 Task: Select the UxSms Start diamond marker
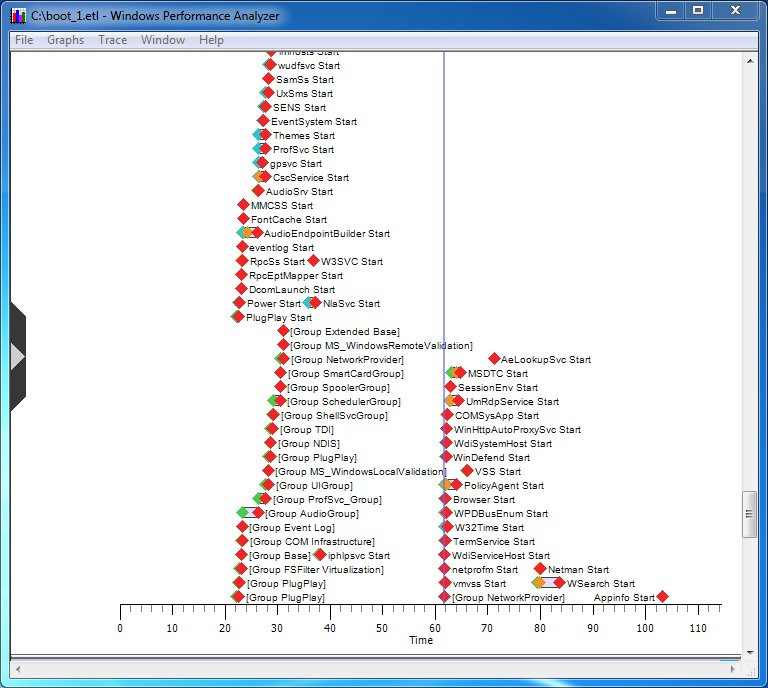267,93
